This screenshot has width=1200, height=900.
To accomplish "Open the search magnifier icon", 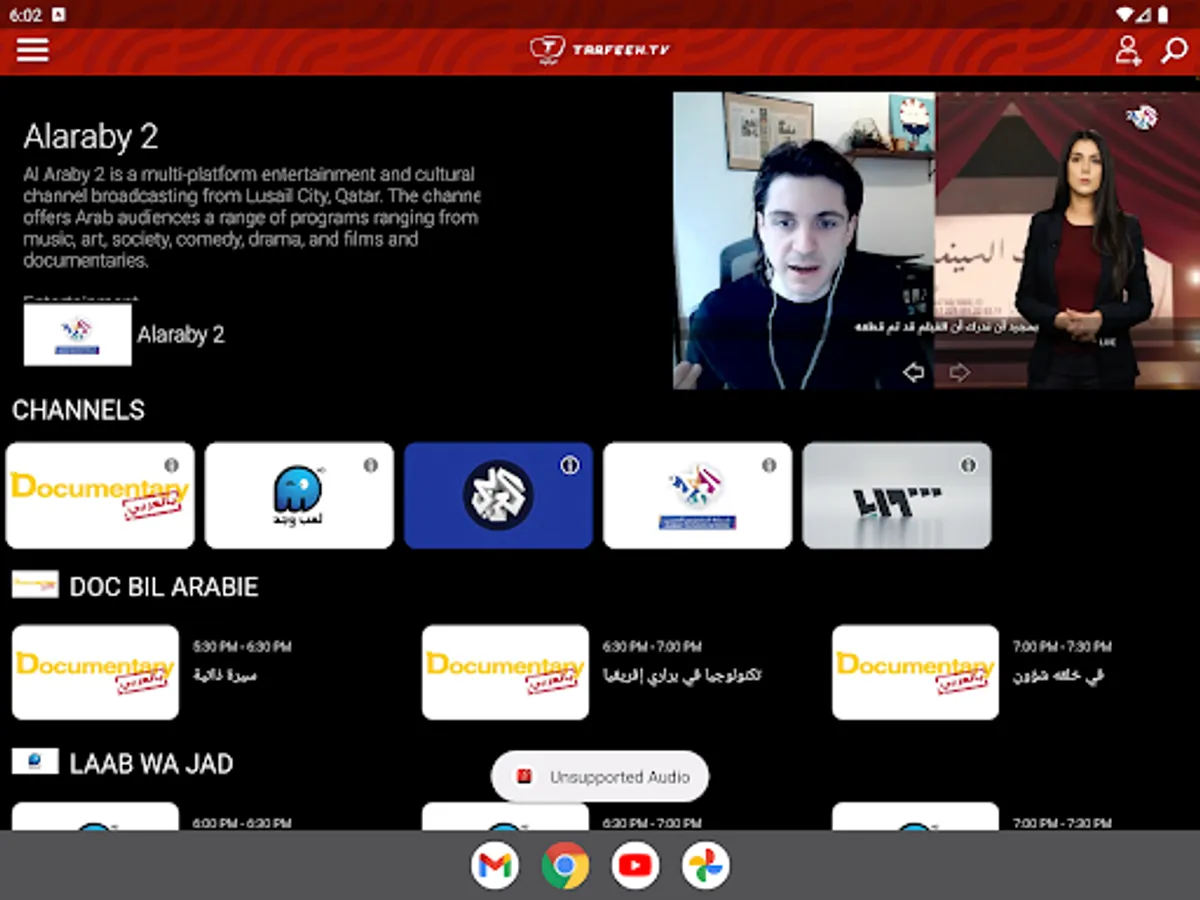I will 1174,50.
